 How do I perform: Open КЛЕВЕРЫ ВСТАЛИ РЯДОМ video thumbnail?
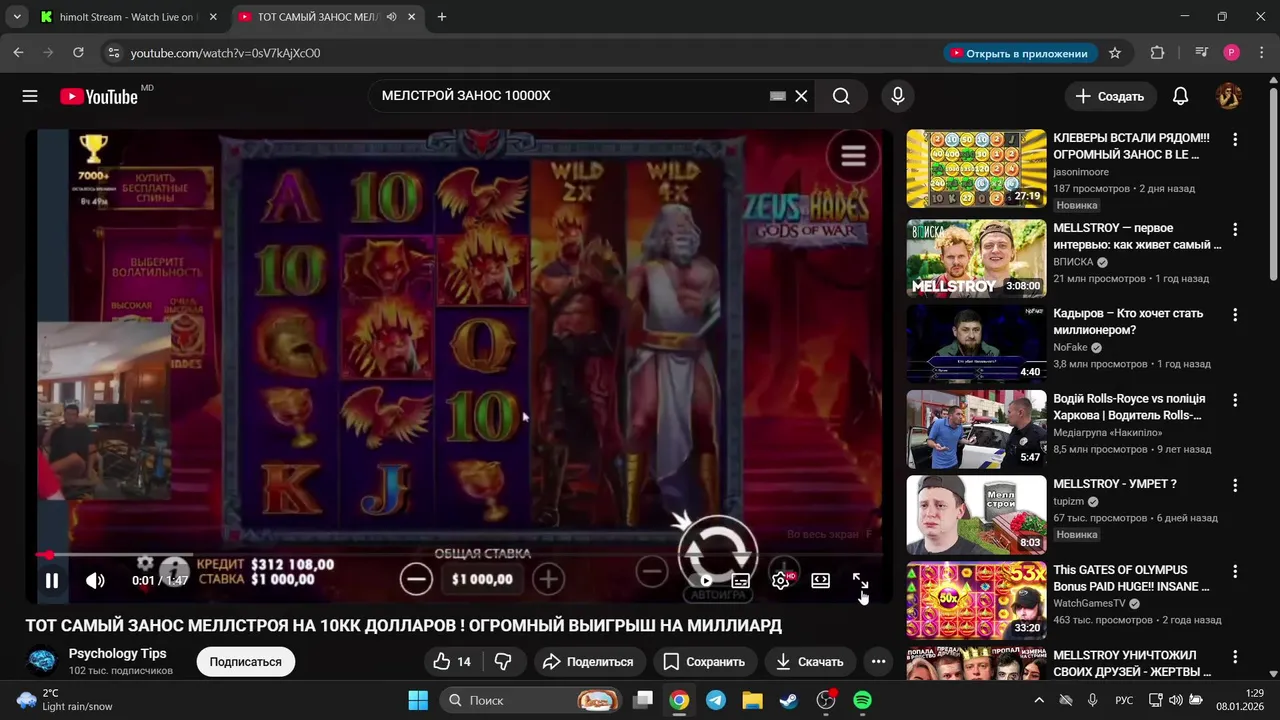tap(976, 168)
